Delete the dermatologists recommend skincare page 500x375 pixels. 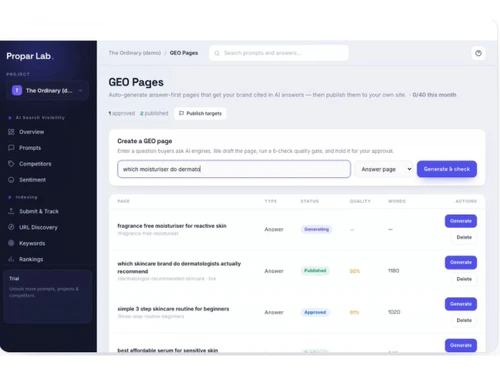click(x=464, y=279)
